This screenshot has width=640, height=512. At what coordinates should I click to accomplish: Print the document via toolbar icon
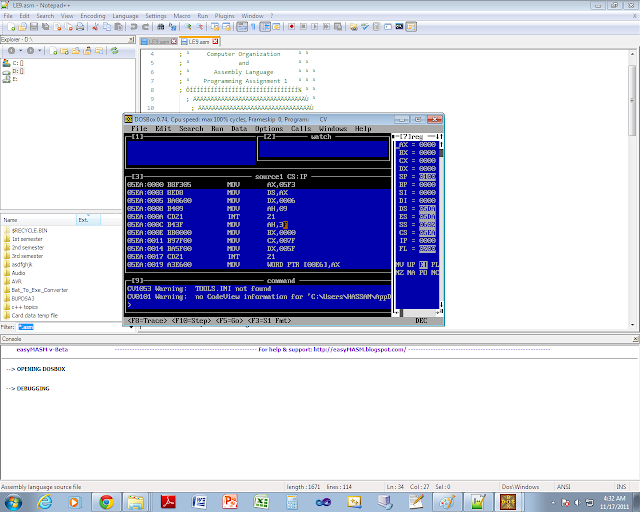[x=80, y=27]
